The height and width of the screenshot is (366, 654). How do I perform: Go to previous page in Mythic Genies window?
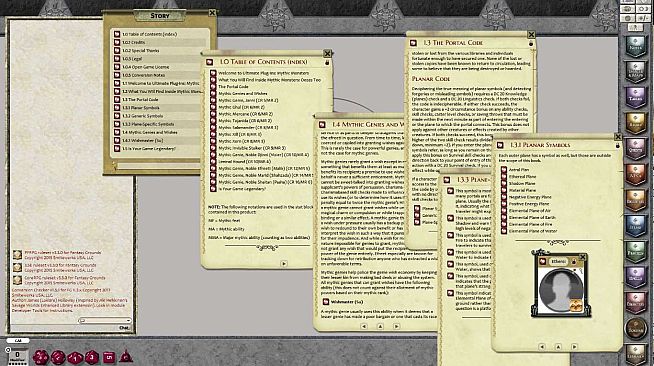click(x=364, y=326)
